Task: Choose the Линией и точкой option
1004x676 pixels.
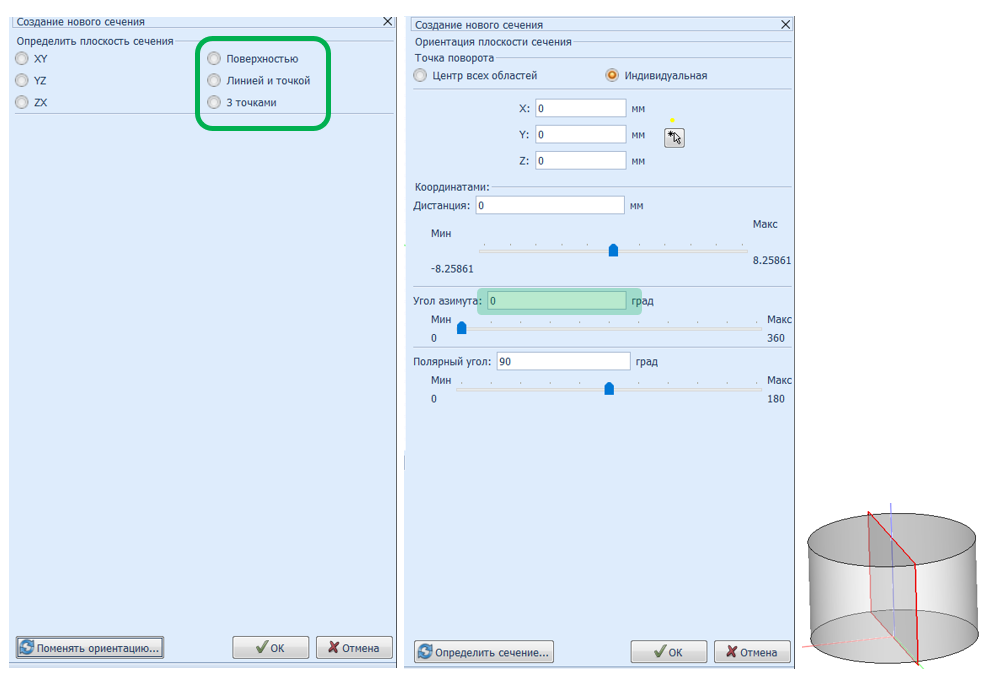Action: point(214,81)
